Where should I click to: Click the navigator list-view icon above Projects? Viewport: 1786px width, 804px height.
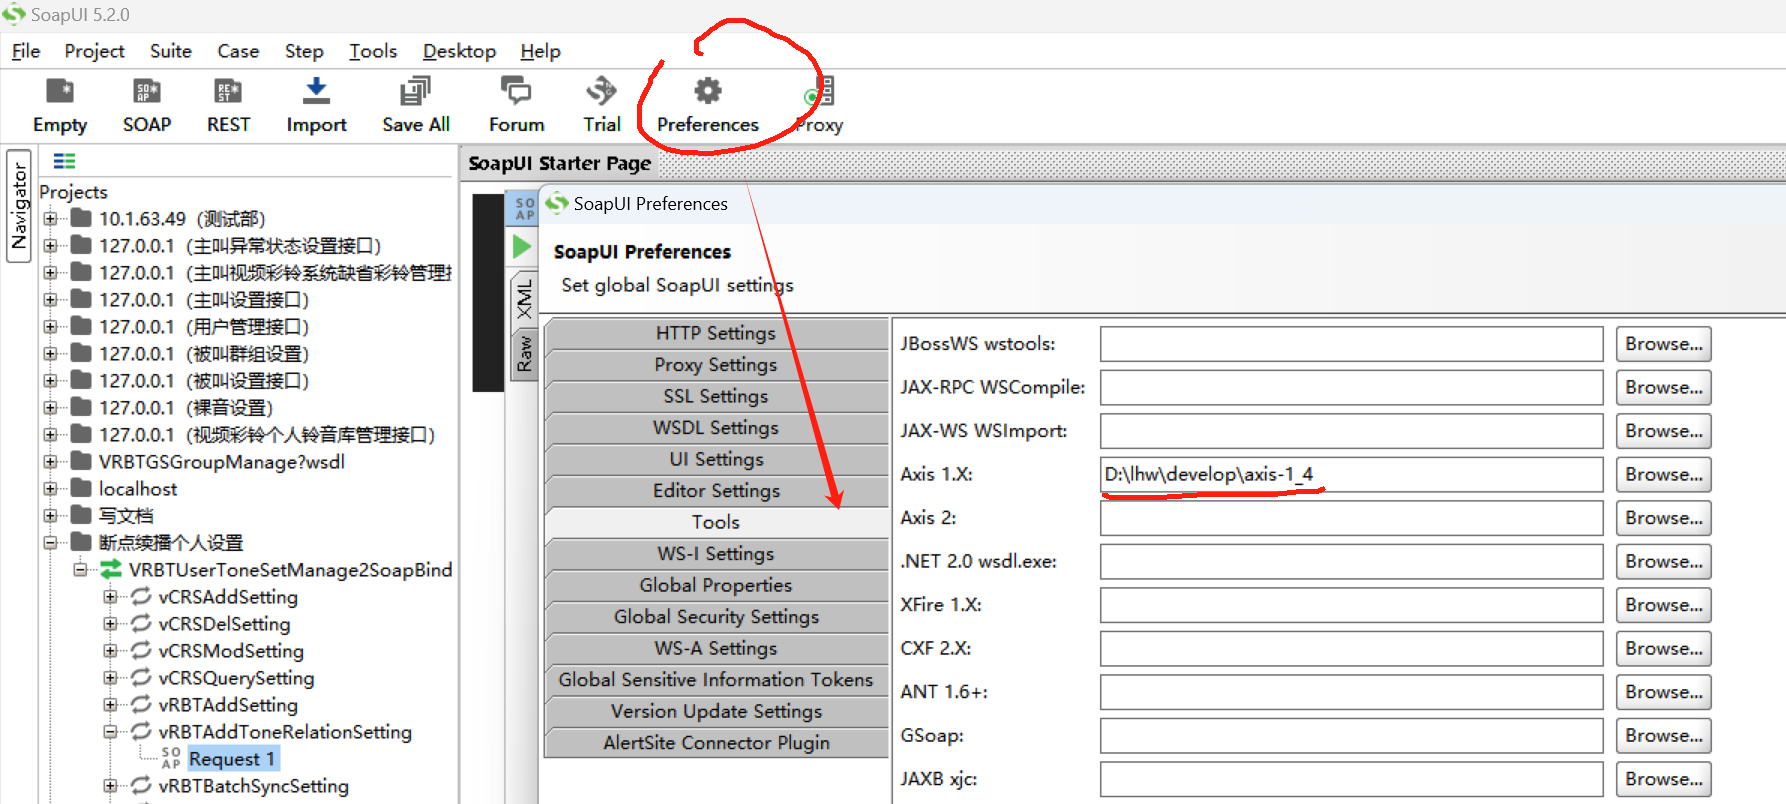pos(64,161)
